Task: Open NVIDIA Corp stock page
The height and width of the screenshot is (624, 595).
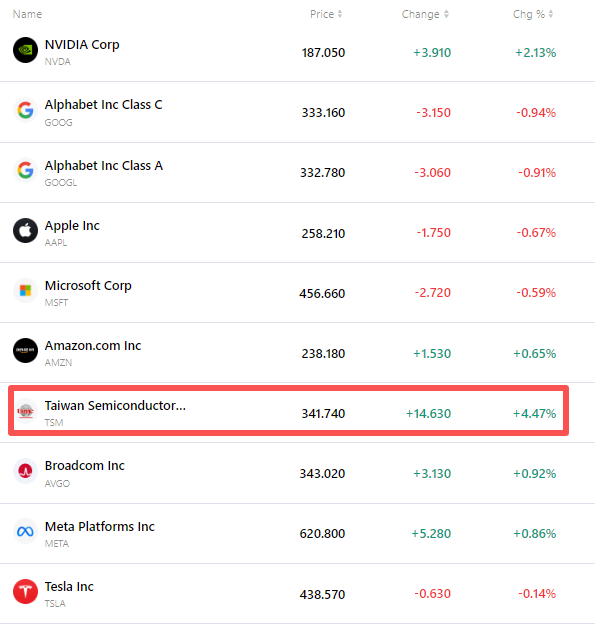Action: click(82, 45)
